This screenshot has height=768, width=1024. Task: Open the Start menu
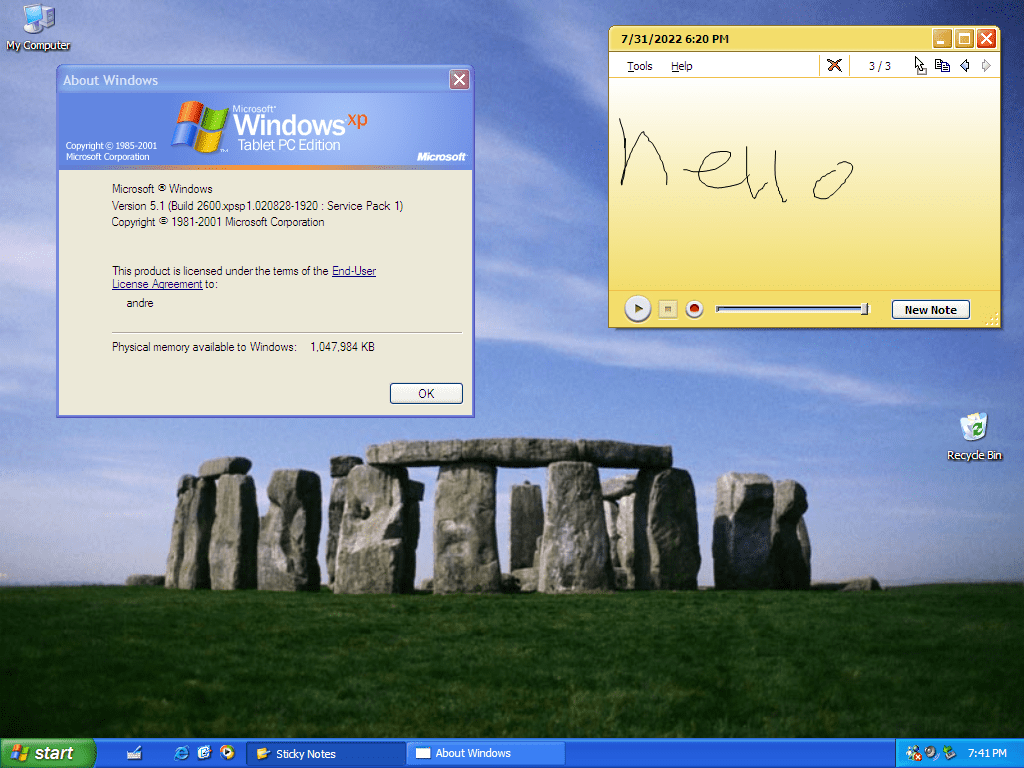[x=47, y=753]
